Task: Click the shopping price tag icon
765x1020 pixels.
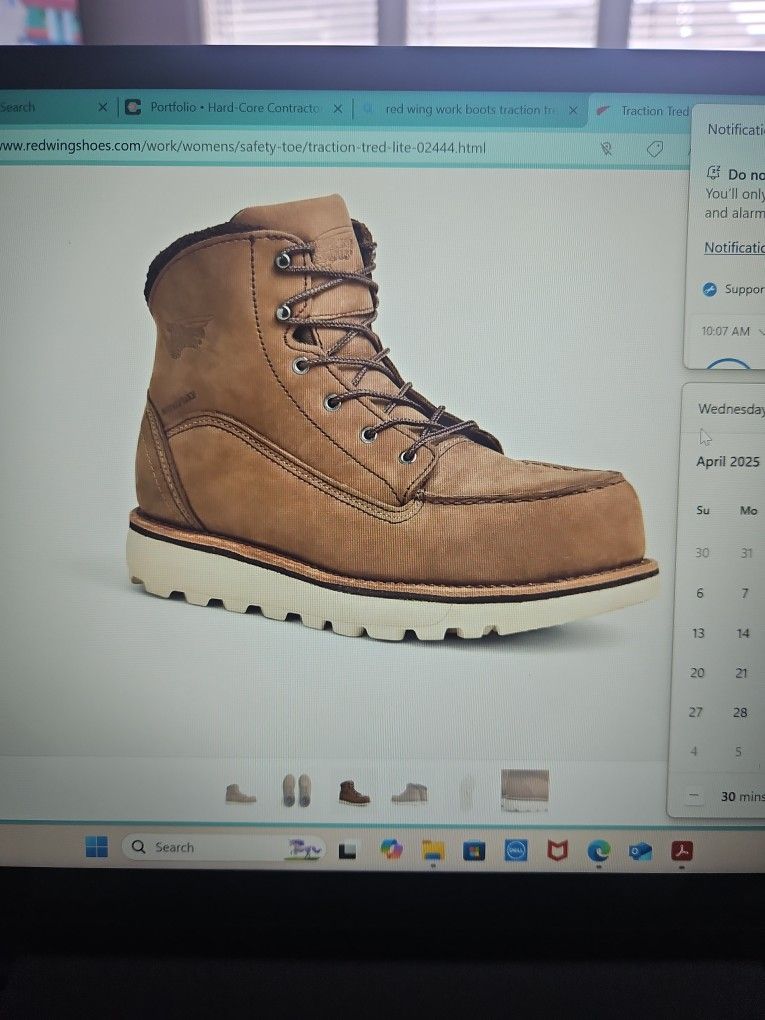Action: point(655,148)
